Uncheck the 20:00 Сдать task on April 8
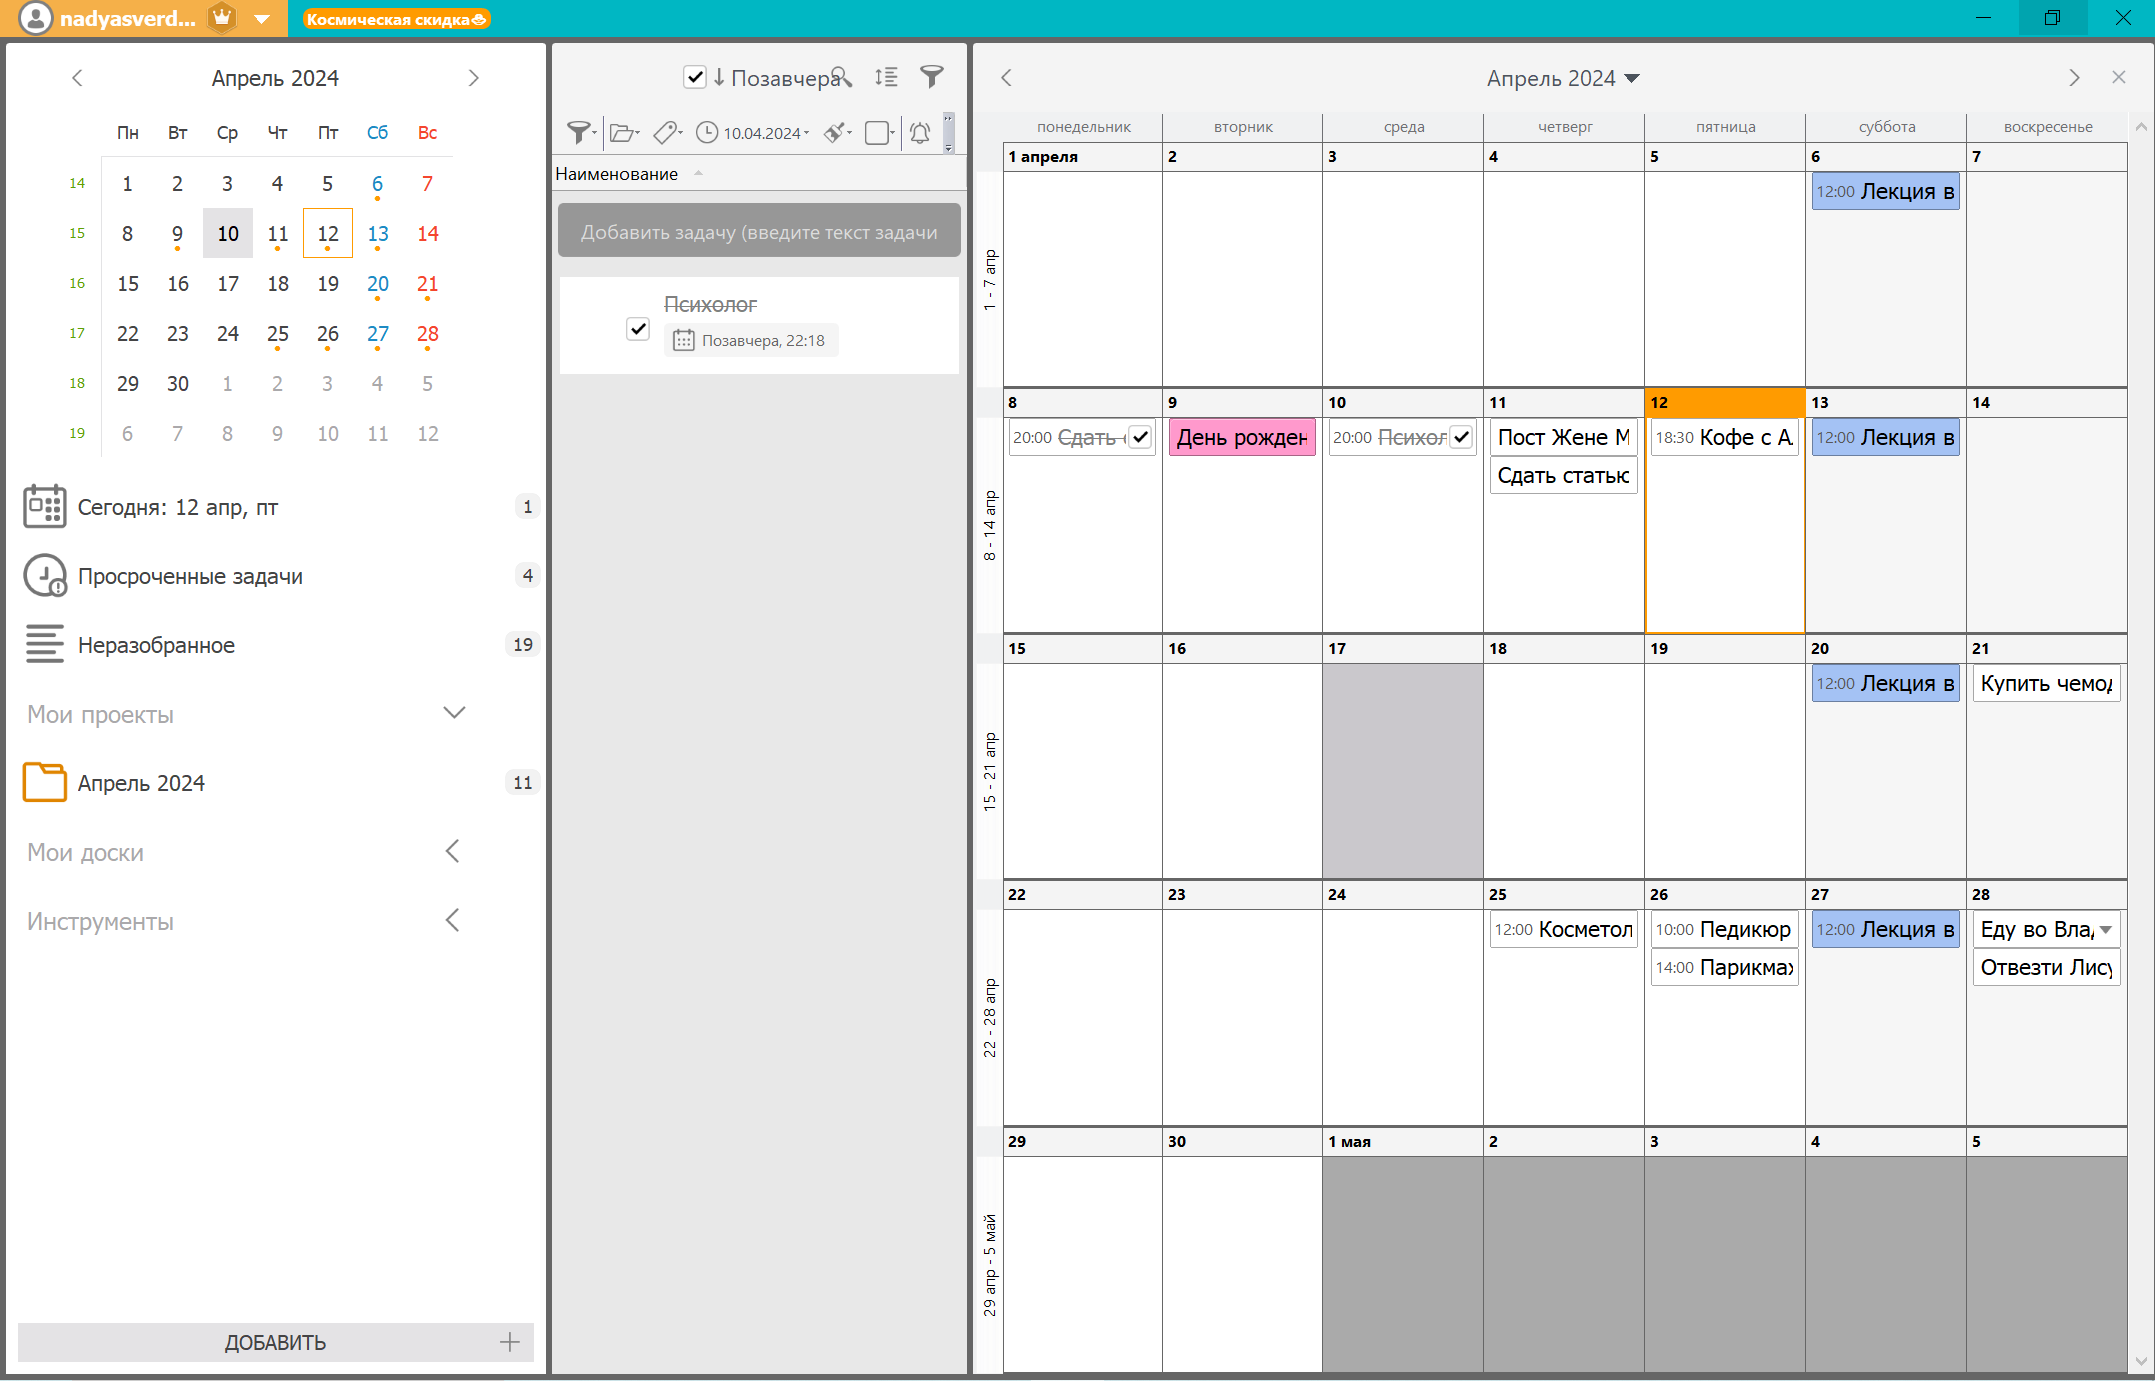The height and width of the screenshot is (1381, 2155). tap(1140, 437)
